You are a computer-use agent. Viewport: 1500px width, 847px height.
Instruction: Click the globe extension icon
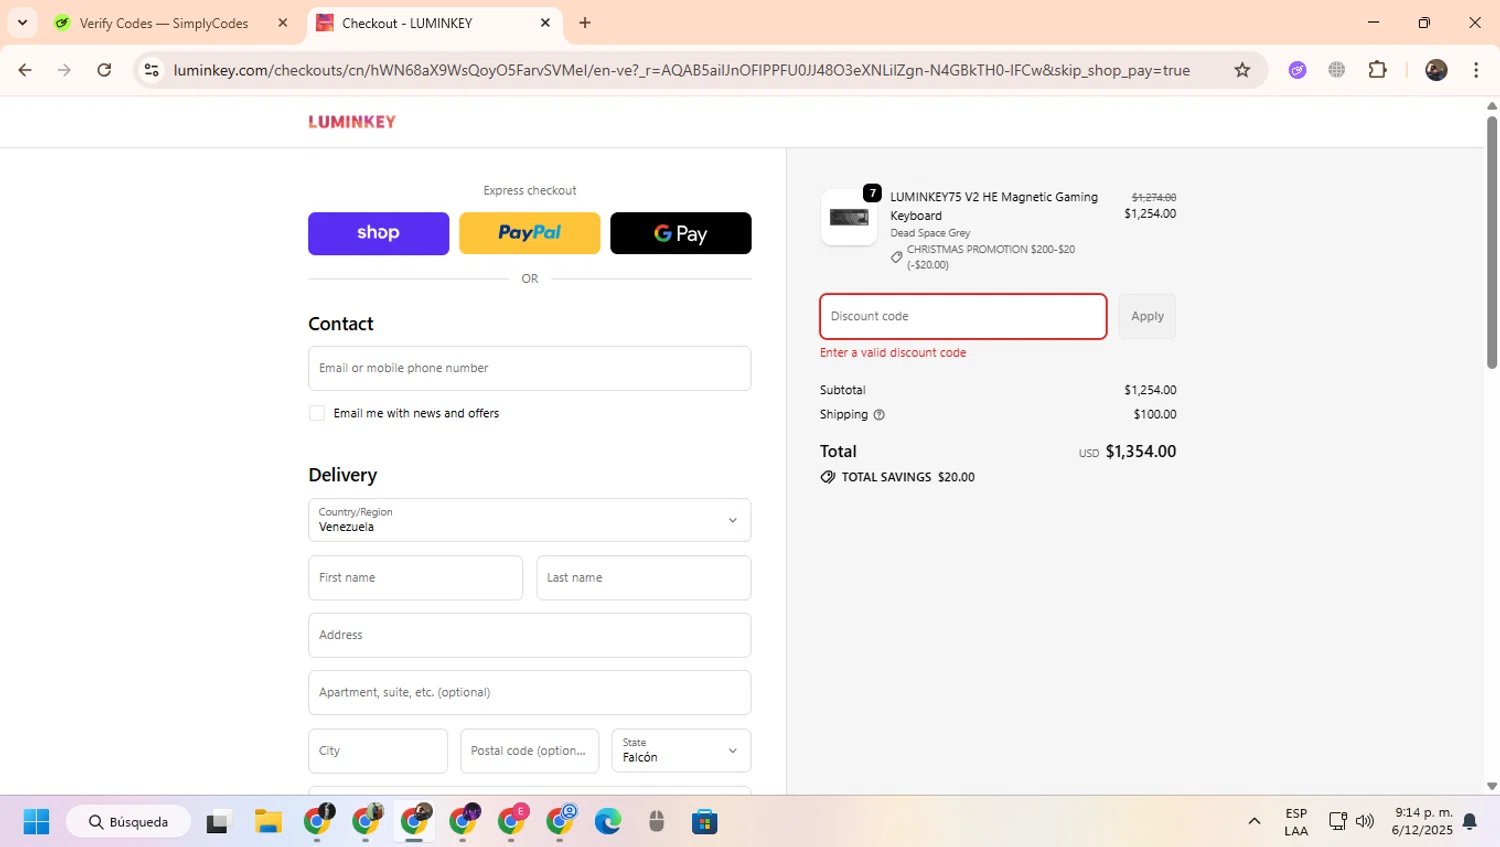click(1336, 70)
